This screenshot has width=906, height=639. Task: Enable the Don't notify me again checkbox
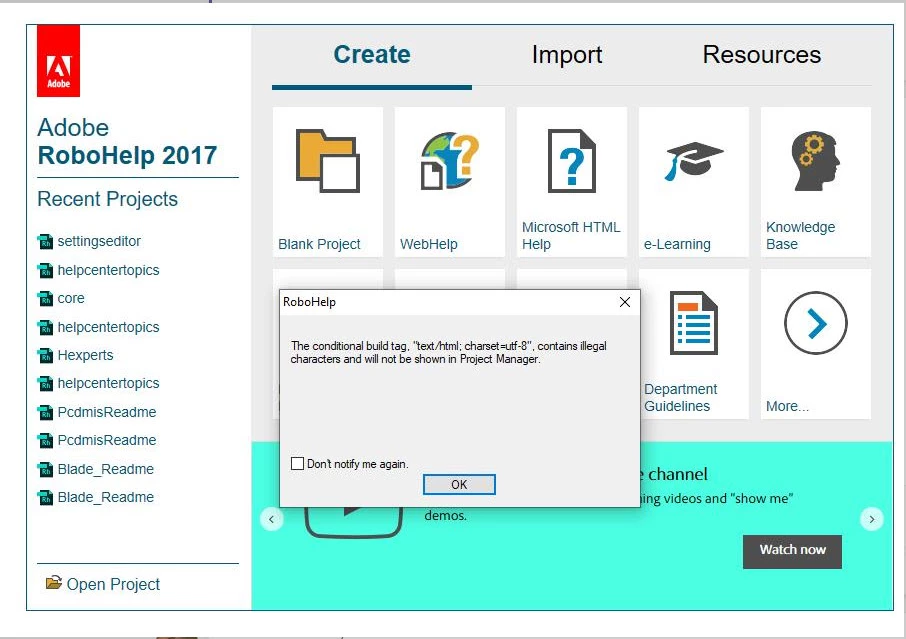click(x=297, y=463)
